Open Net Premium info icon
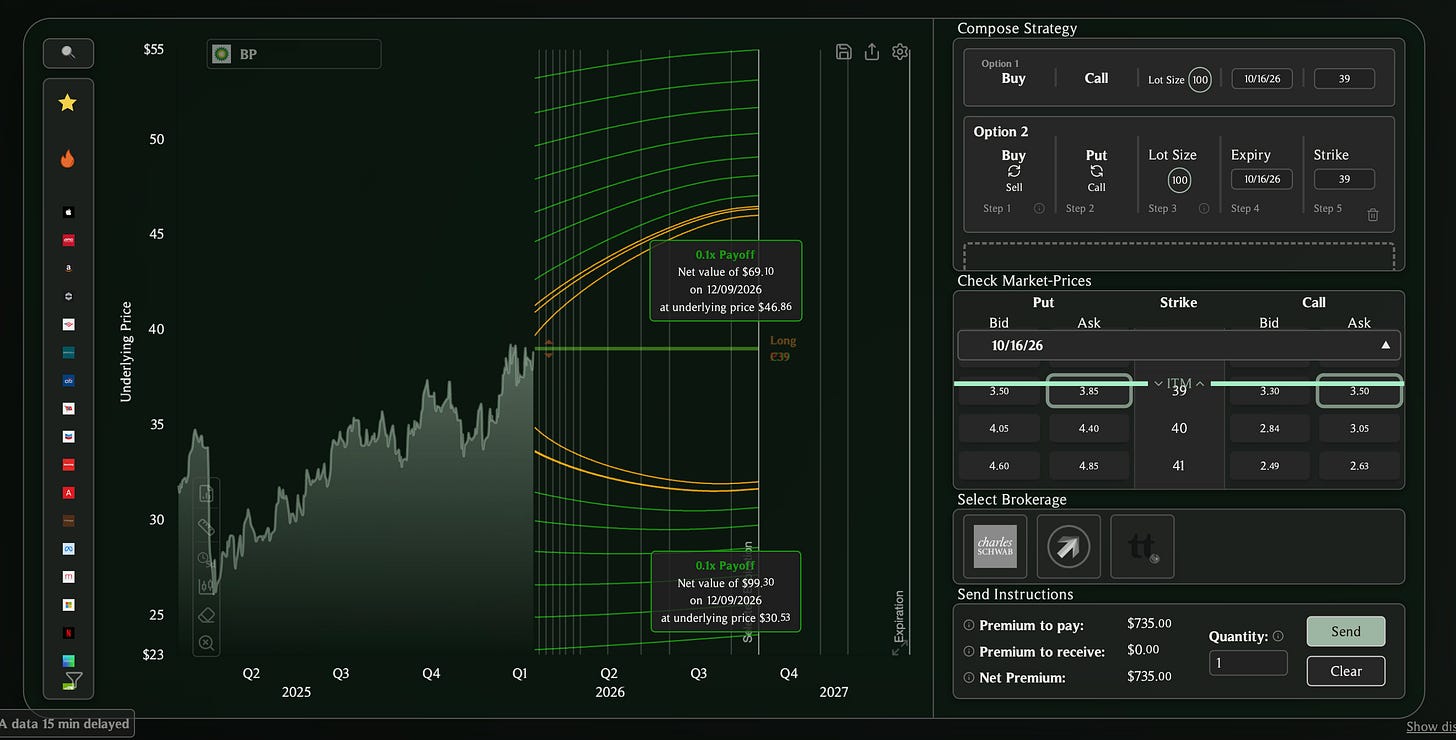The height and width of the screenshot is (740, 1456). (969, 678)
